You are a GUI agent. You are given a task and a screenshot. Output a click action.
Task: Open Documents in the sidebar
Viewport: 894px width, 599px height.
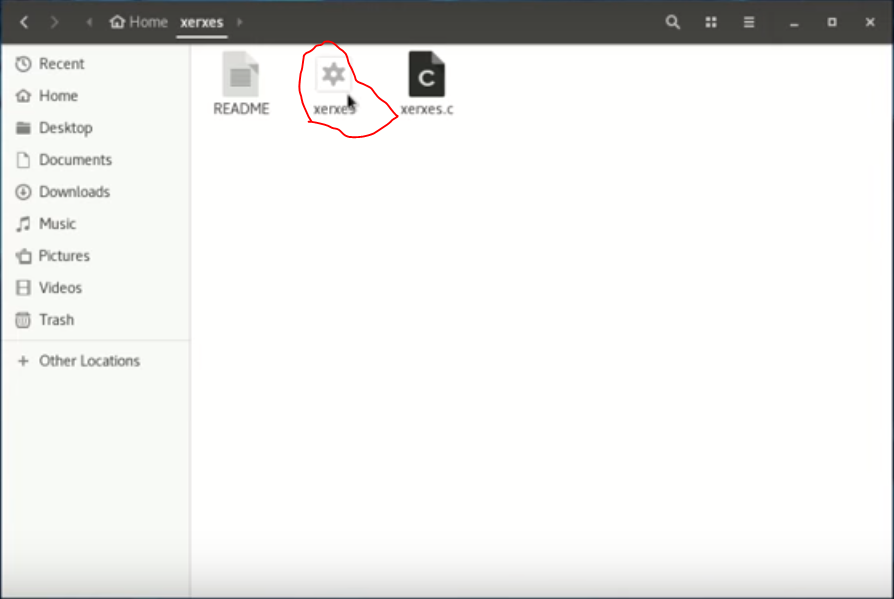pyautogui.click(x=75, y=160)
